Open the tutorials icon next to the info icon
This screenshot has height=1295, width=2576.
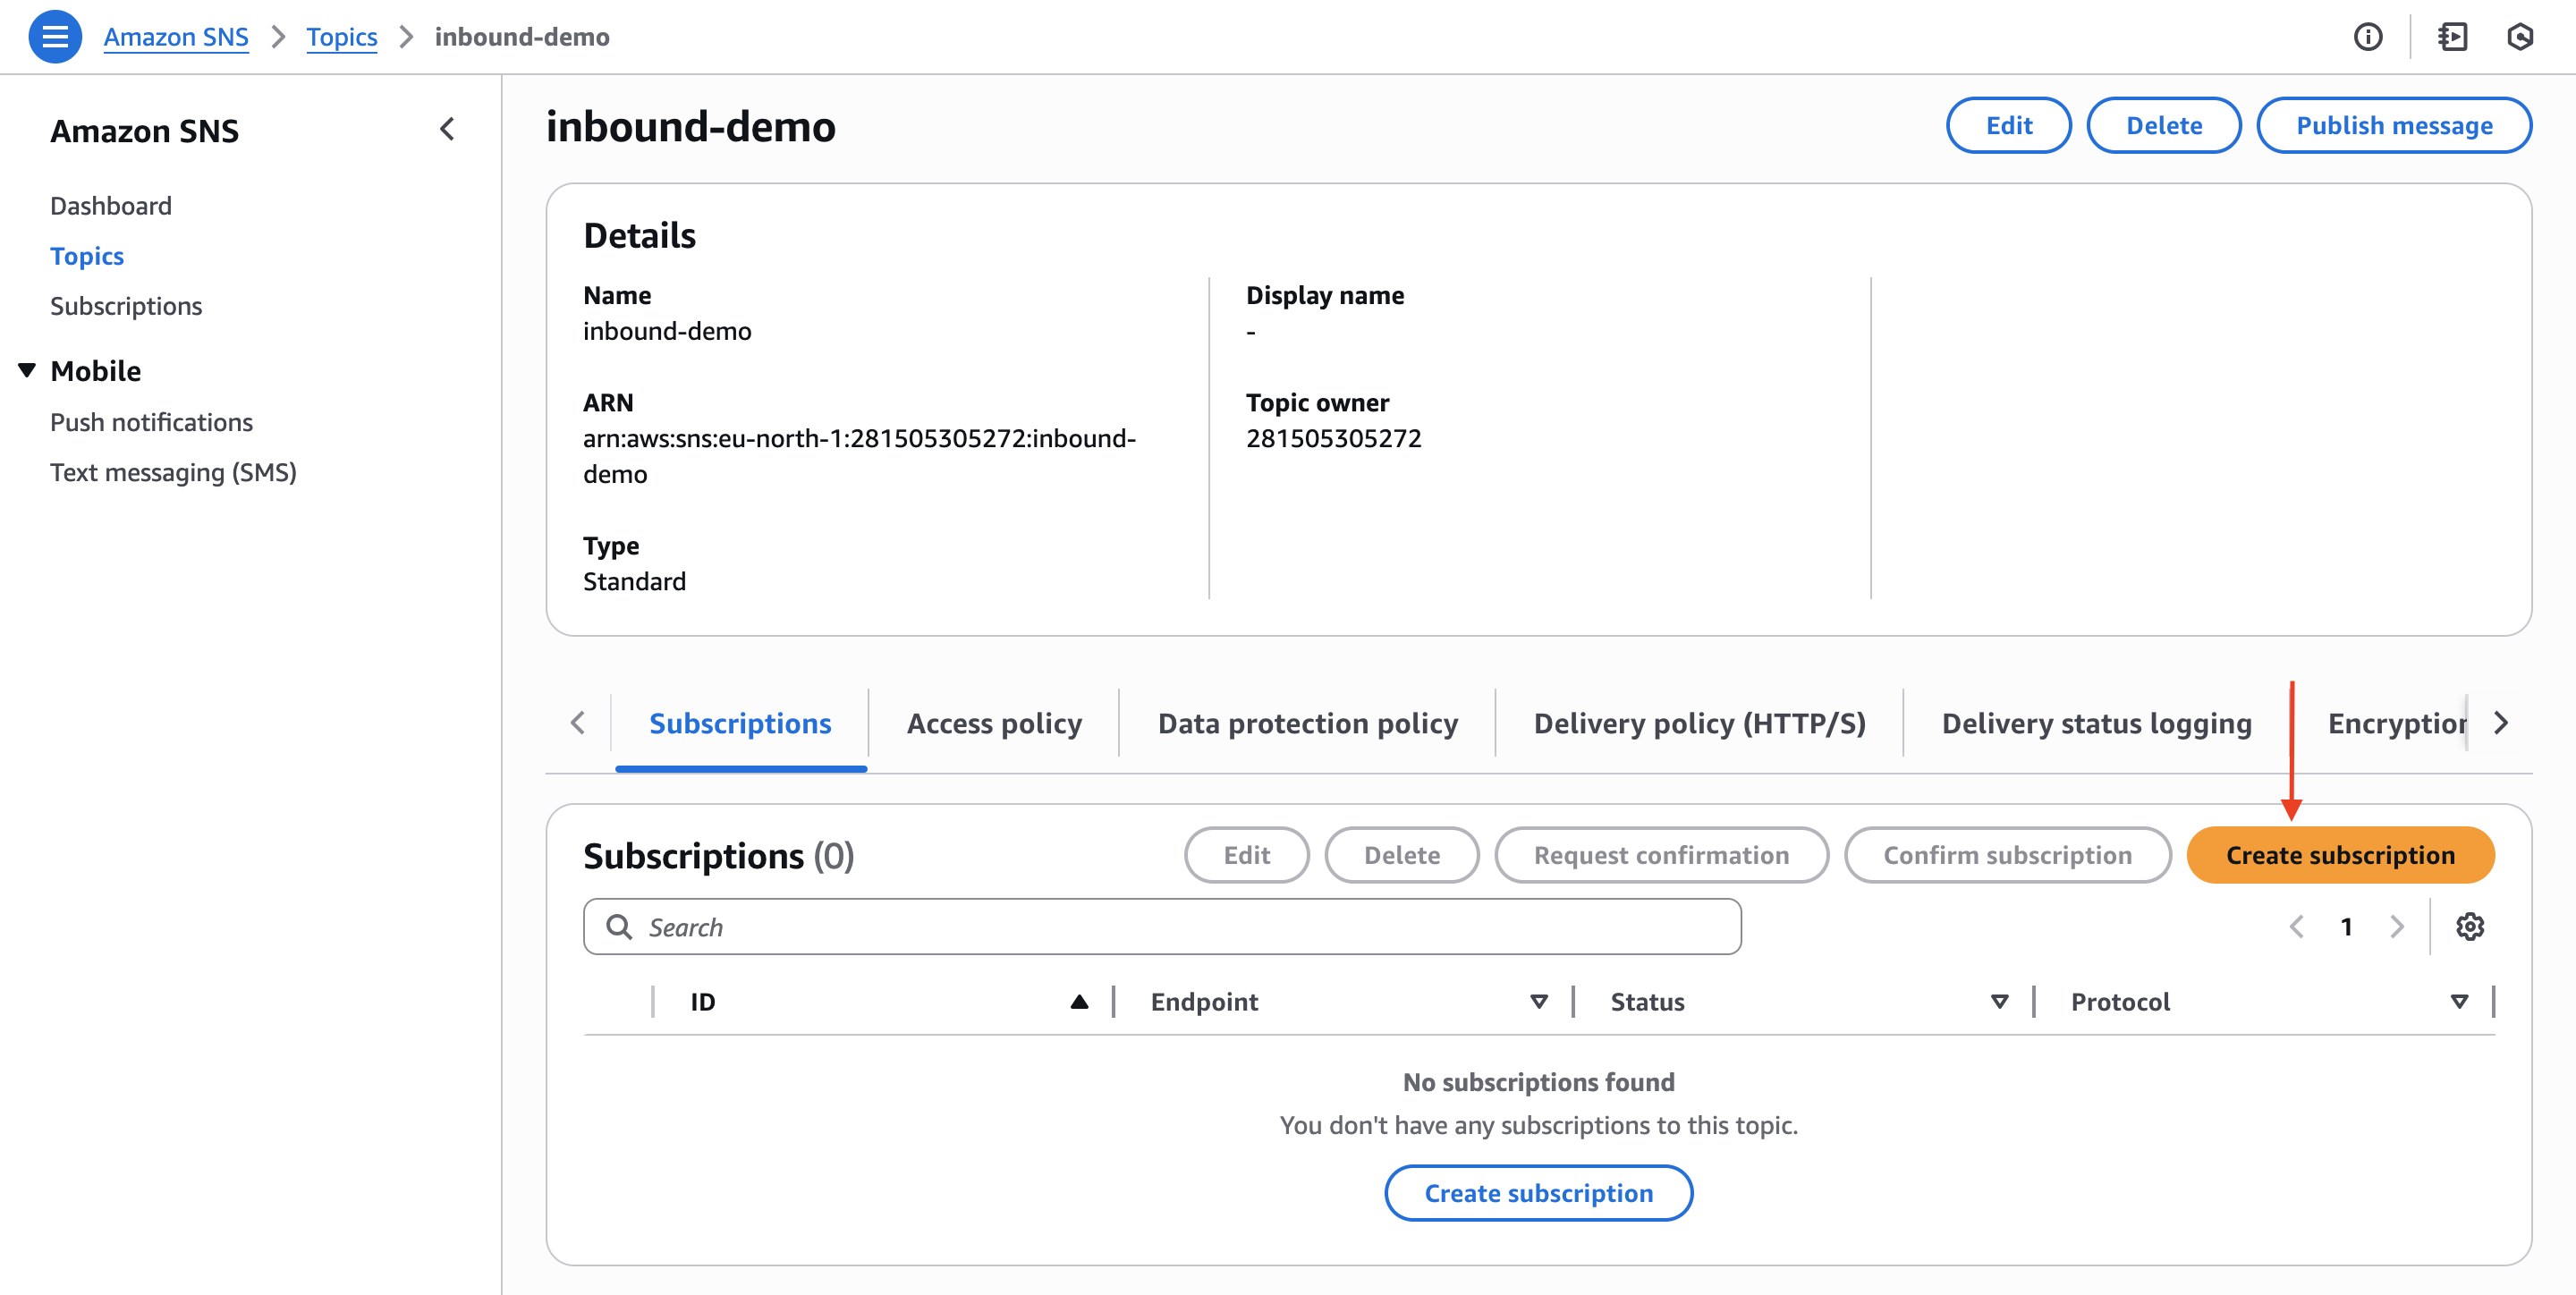click(x=2454, y=36)
